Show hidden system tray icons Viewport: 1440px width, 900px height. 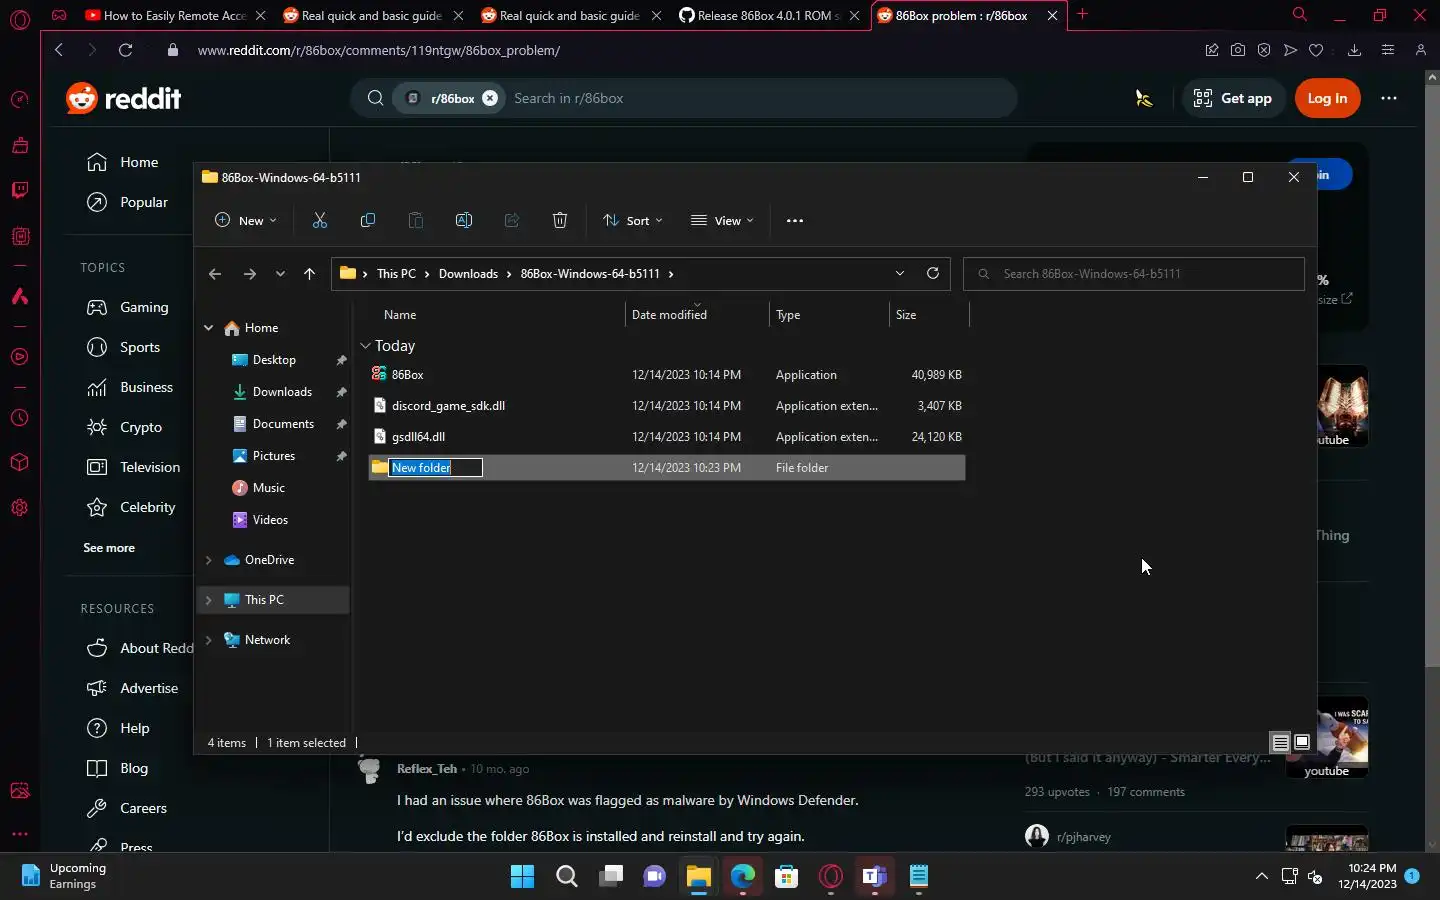[1261, 877]
